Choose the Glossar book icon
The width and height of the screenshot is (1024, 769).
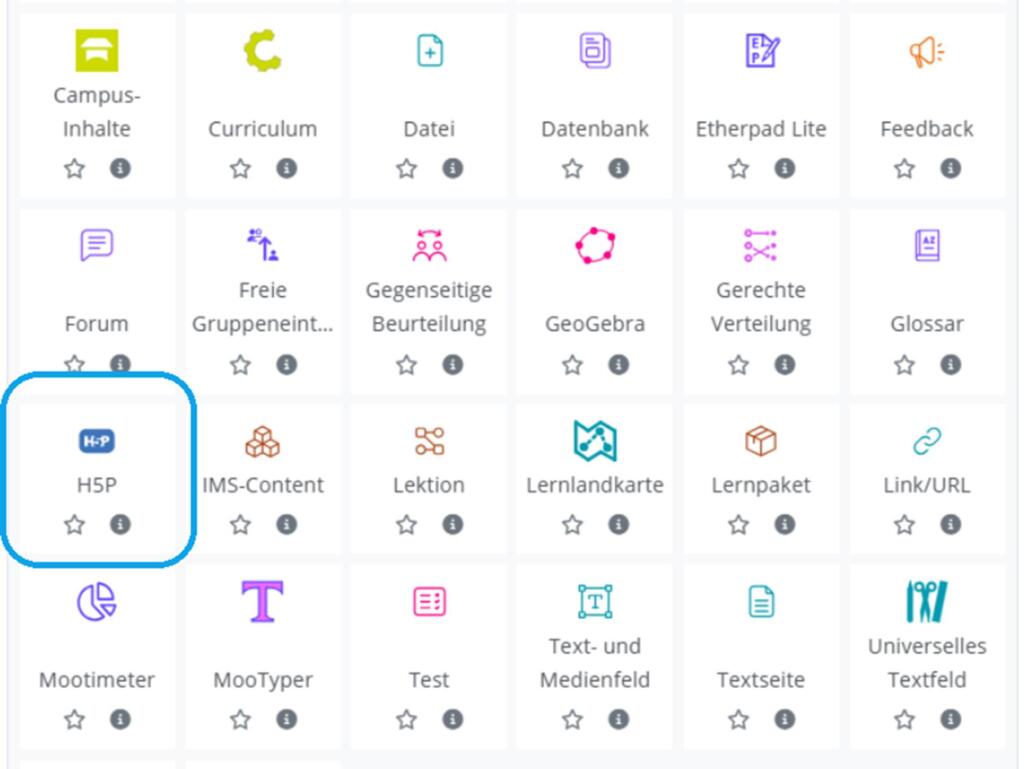tap(927, 245)
